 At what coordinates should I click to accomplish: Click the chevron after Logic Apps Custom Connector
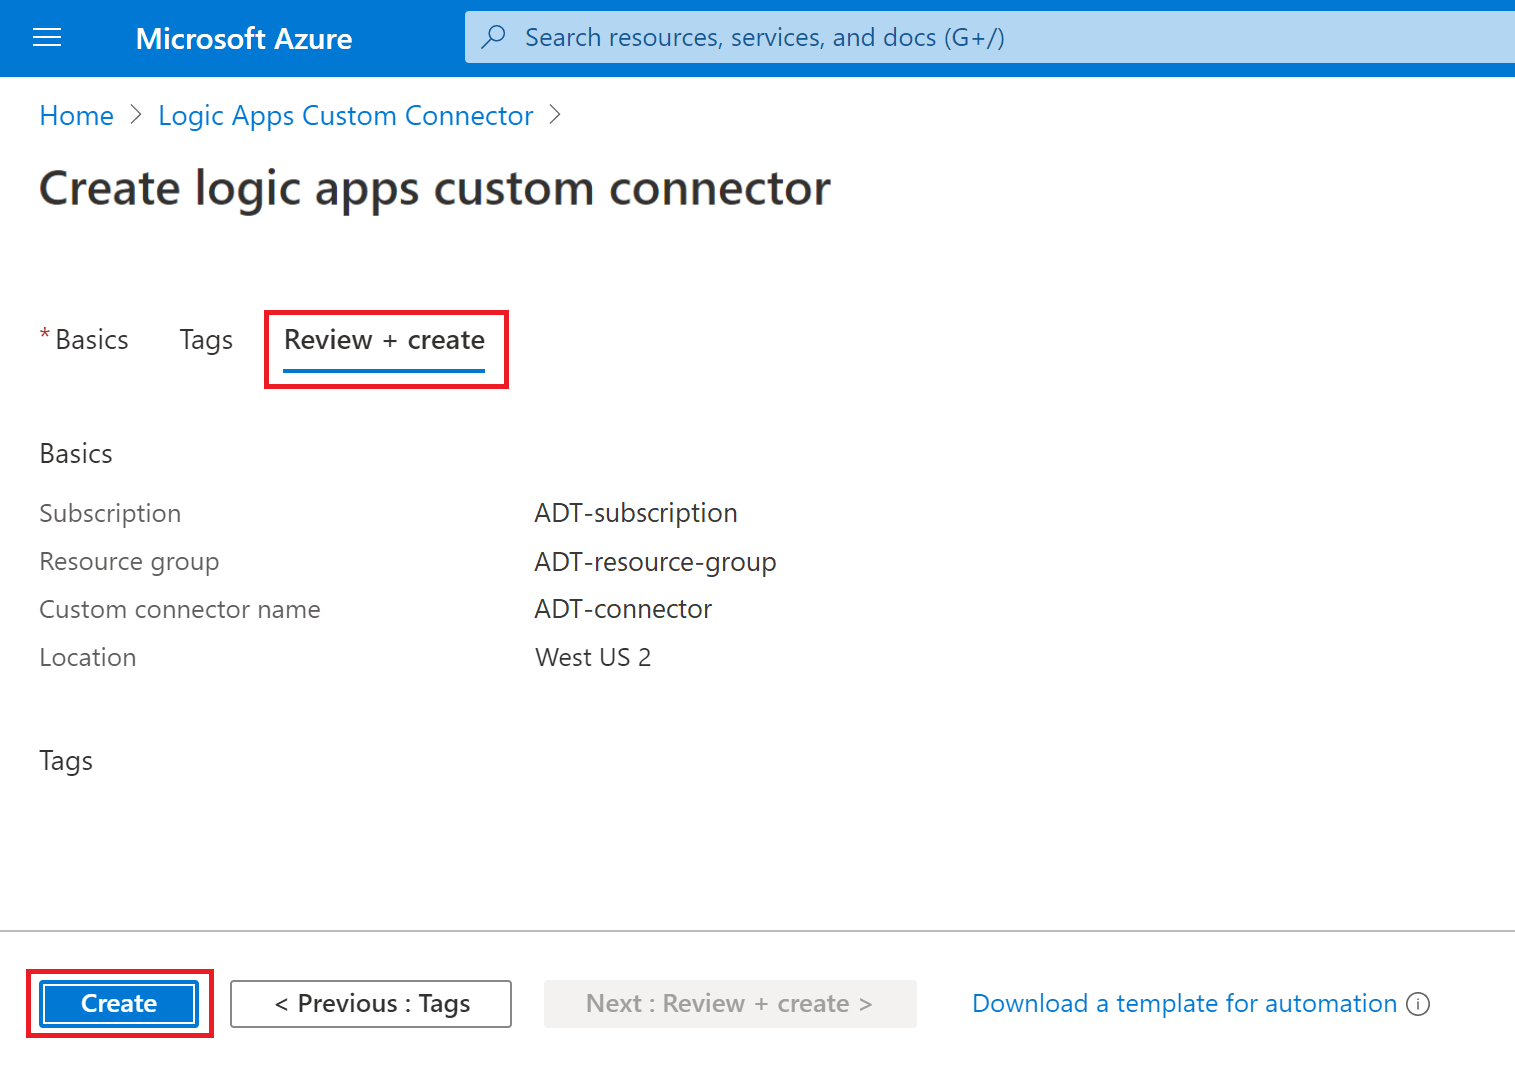click(556, 115)
